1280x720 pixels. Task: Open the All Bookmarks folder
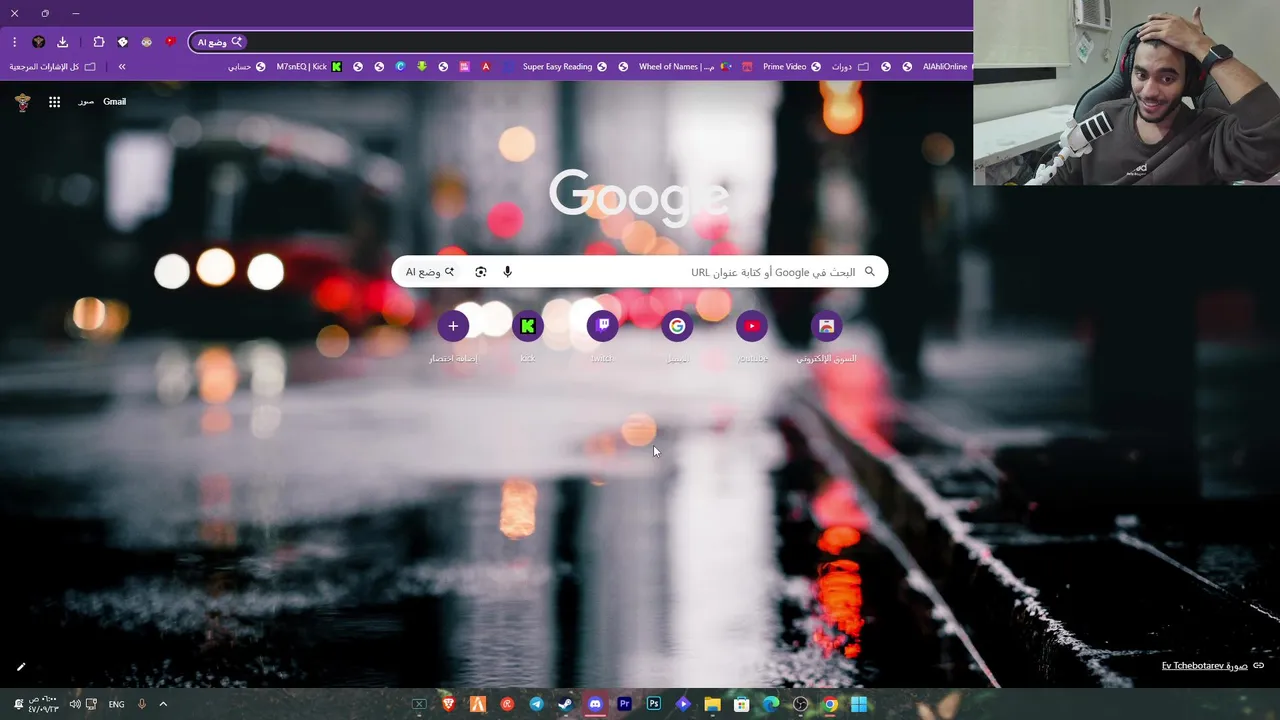52,67
